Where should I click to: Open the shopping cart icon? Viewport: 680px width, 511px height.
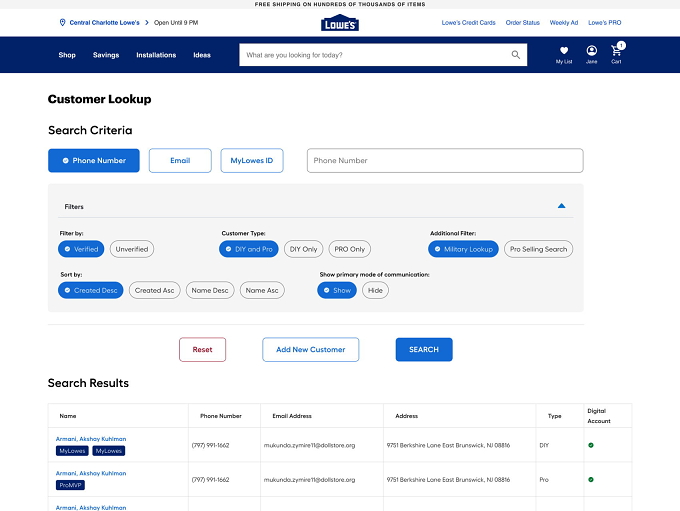[x=616, y=51]
